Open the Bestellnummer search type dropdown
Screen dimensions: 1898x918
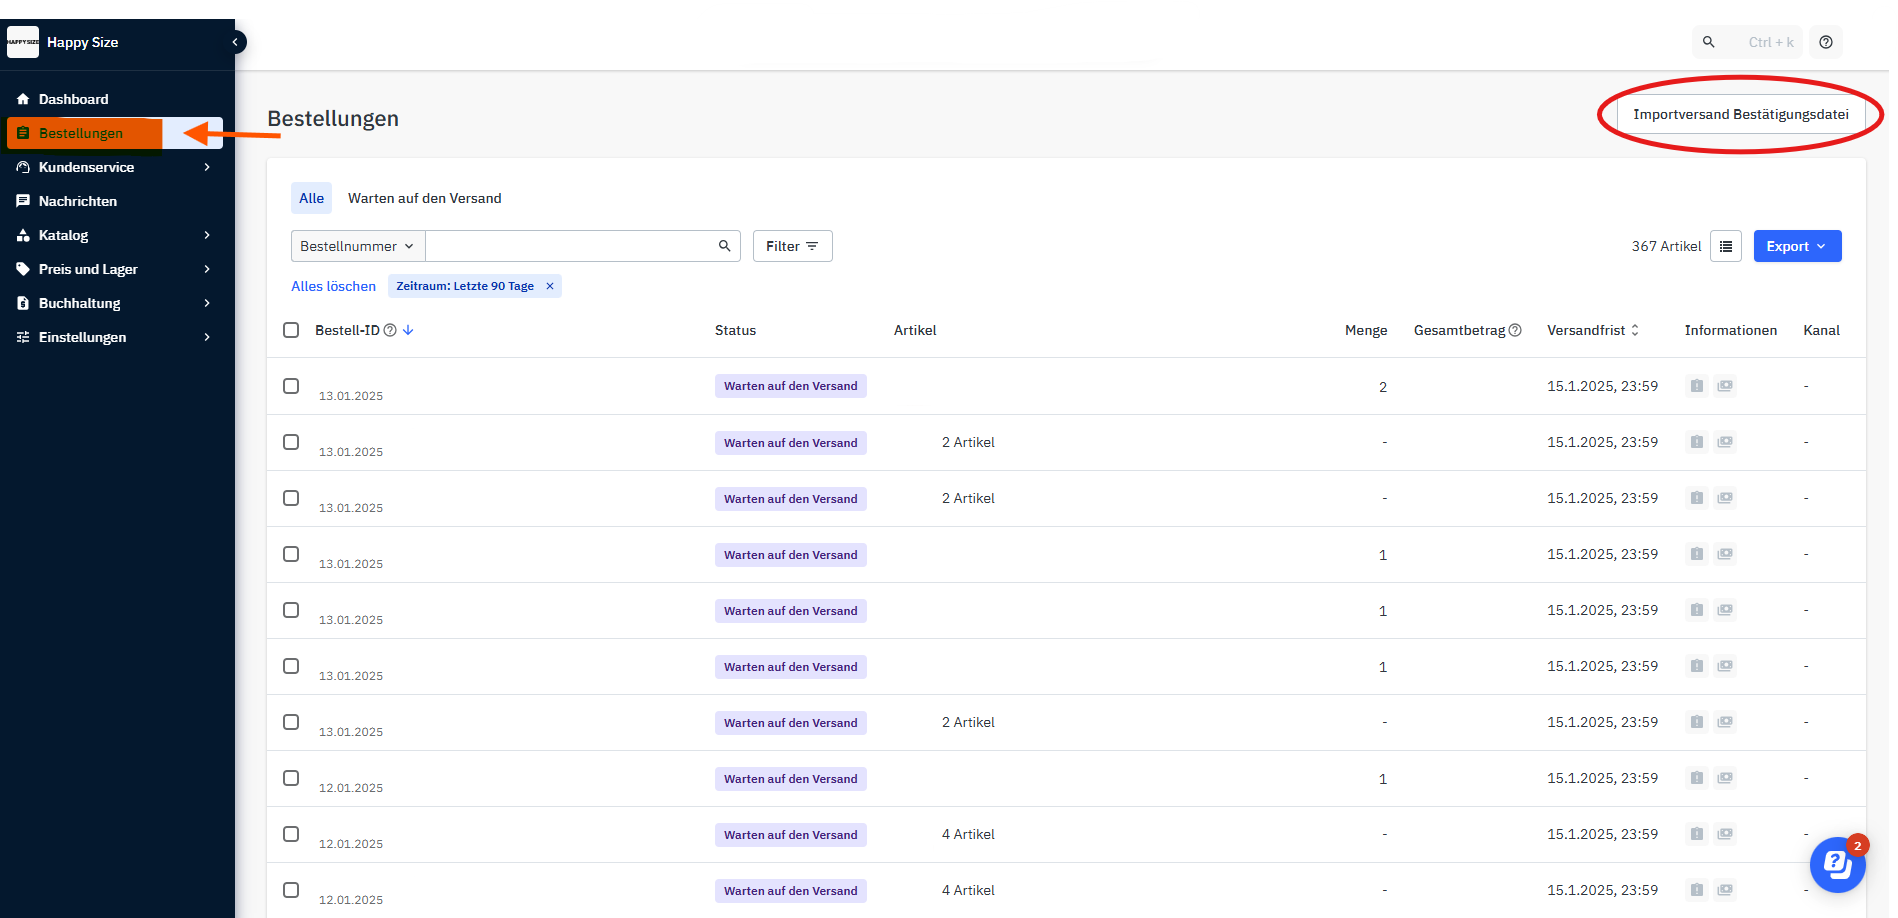(357, 246)
